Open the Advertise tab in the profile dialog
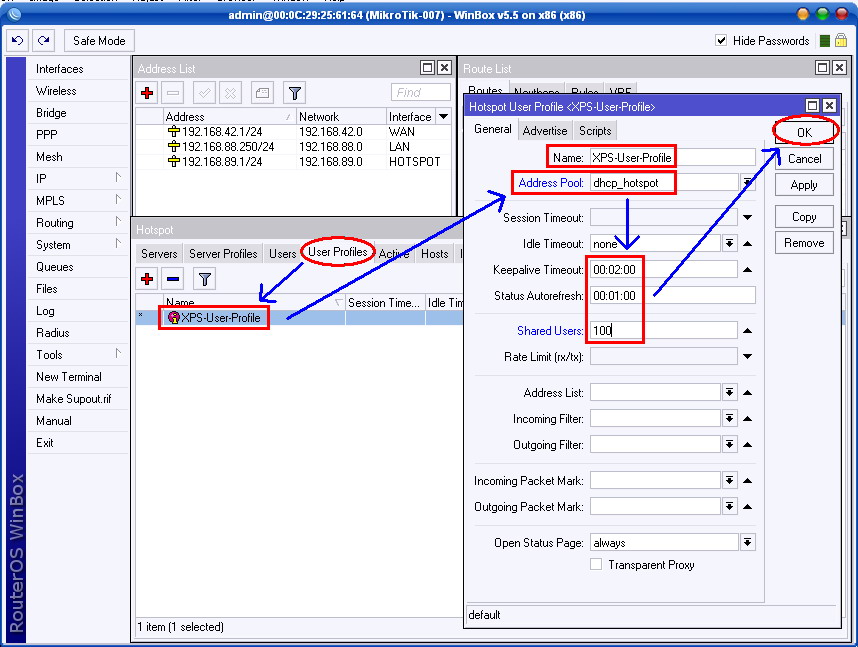858x647 pixels. [545, 129]
